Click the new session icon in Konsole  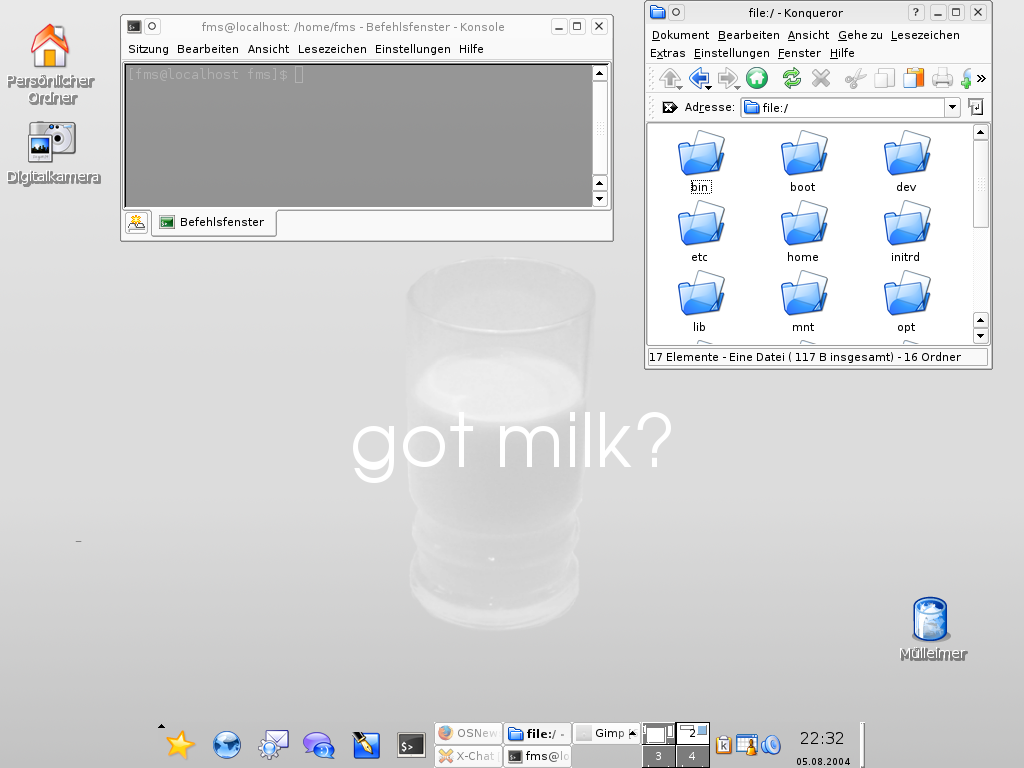(136, 223)
